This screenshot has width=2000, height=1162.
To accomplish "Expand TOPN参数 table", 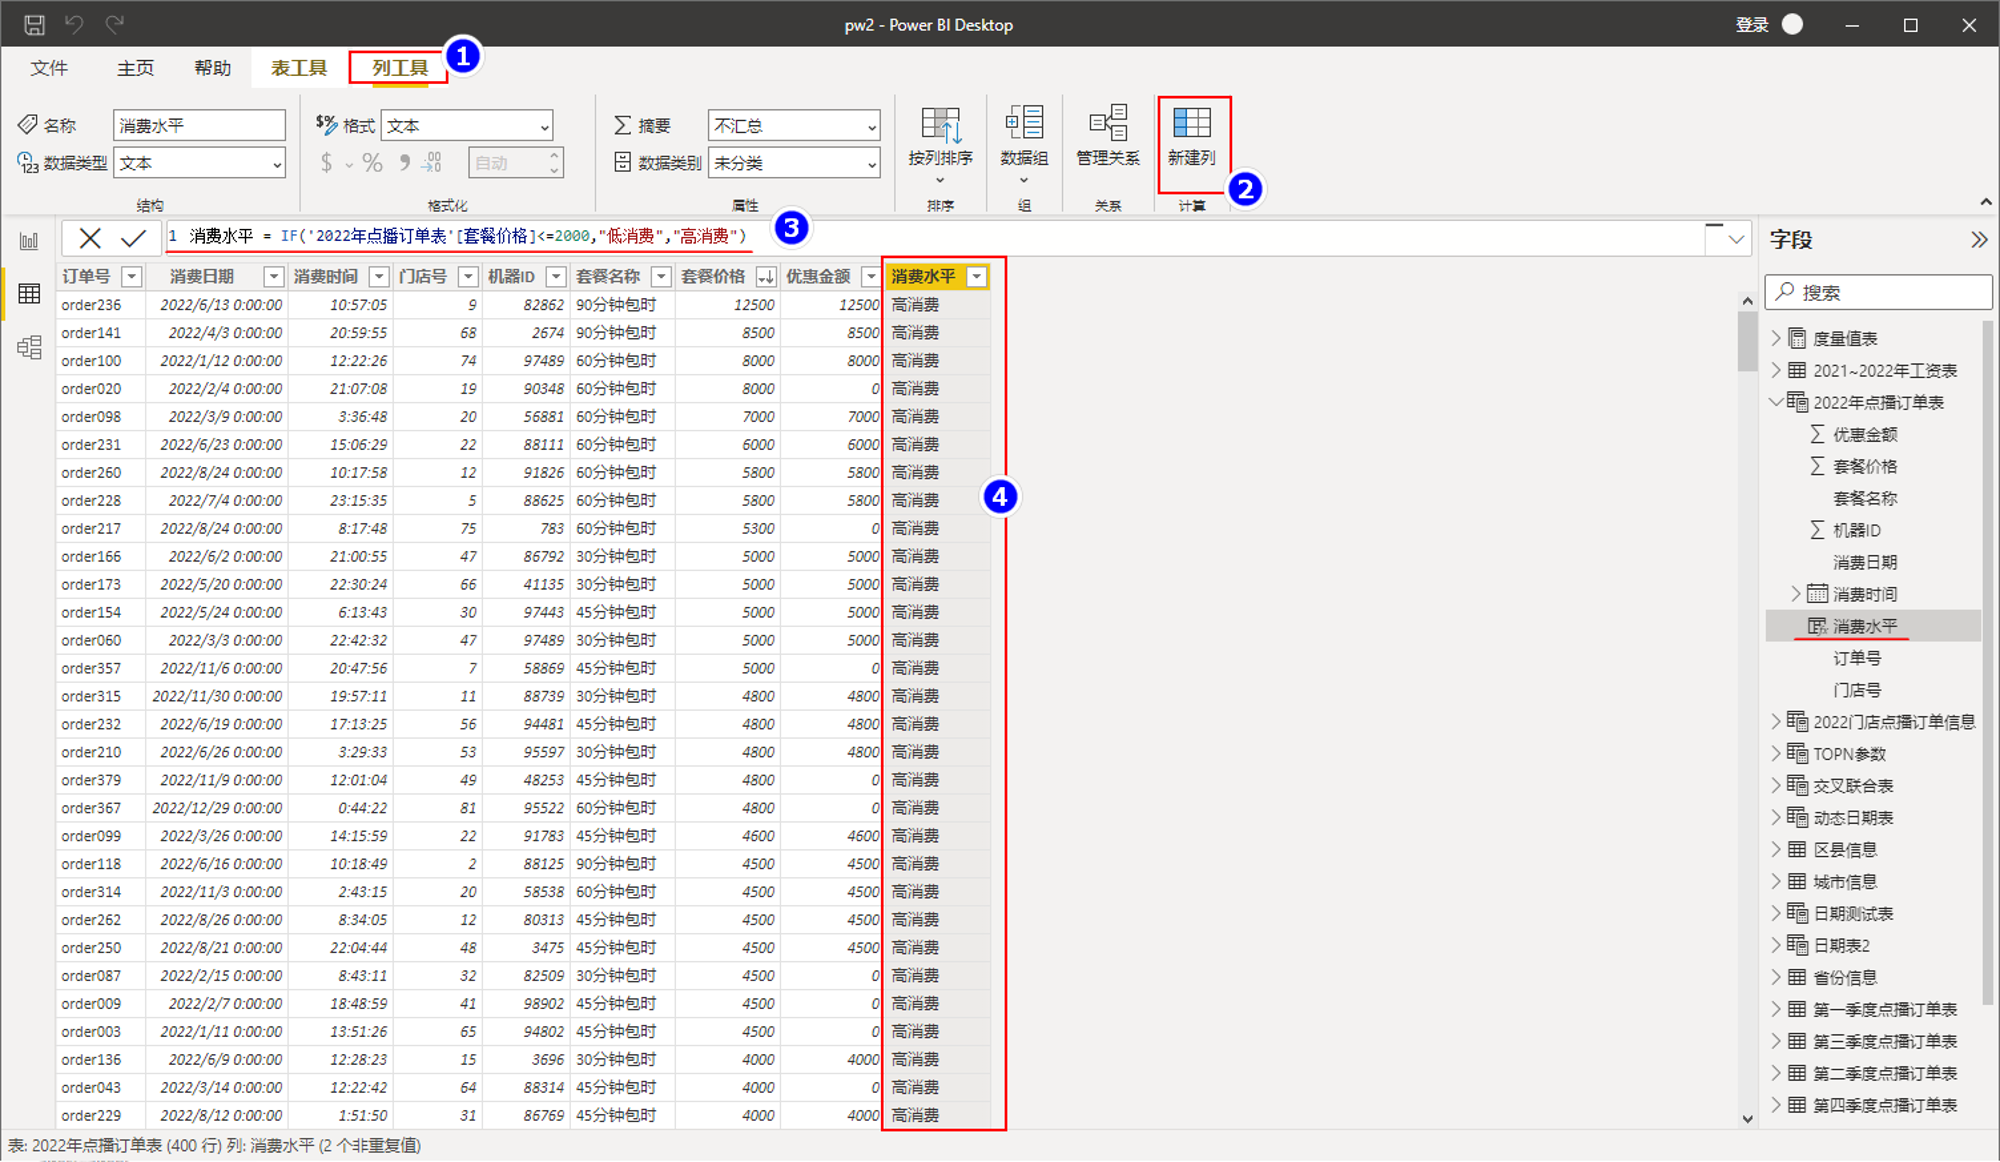I will tap(1776, 754).
